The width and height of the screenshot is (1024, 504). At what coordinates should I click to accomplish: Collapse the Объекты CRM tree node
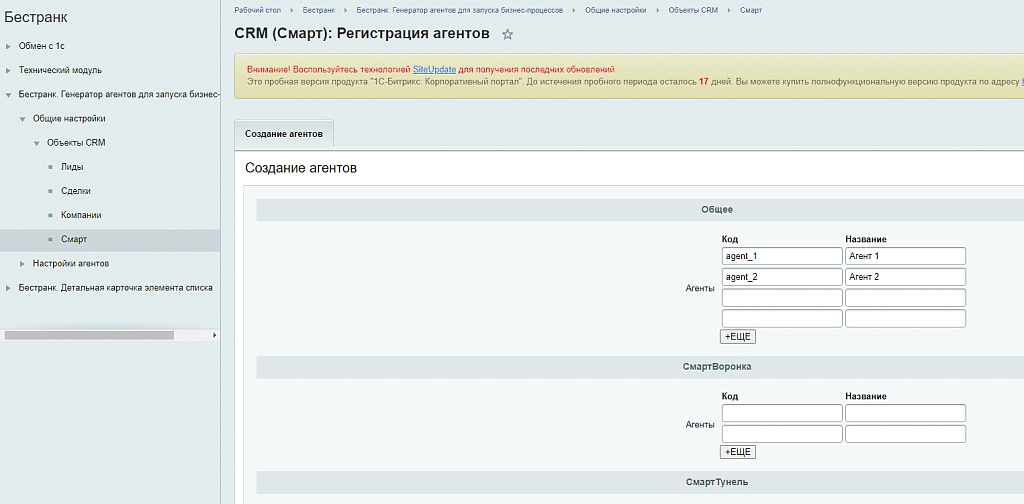(36, 143)
